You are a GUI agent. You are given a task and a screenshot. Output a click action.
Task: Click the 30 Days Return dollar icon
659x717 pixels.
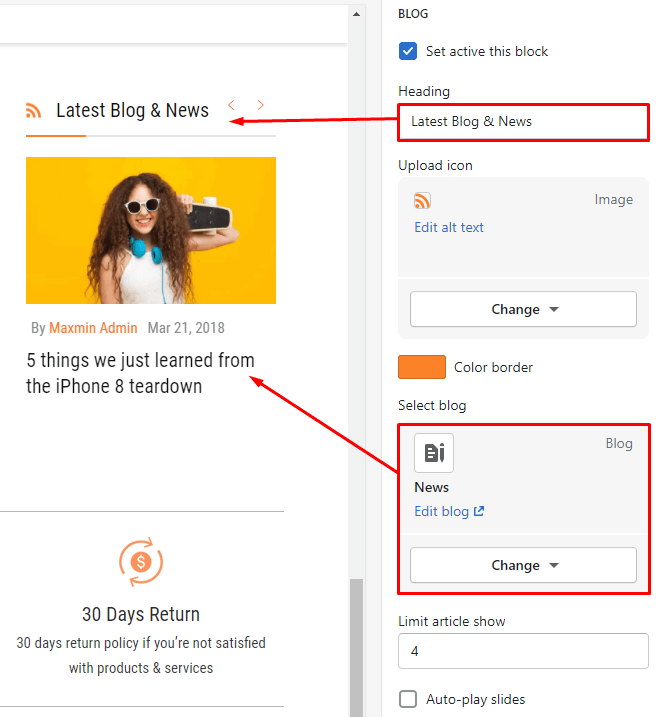tap(141, 562)
